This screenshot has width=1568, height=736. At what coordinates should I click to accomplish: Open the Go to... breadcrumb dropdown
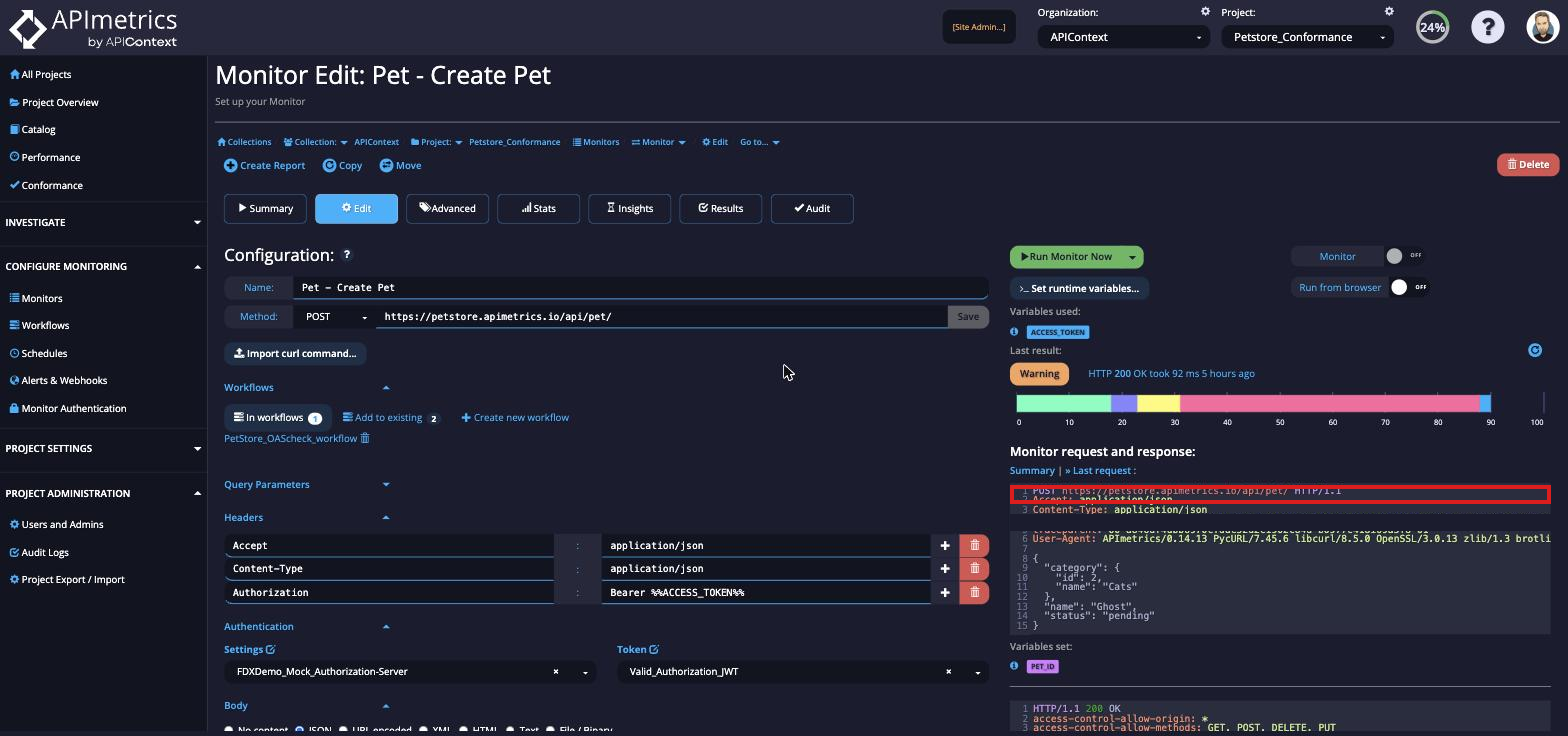[760, 142]
